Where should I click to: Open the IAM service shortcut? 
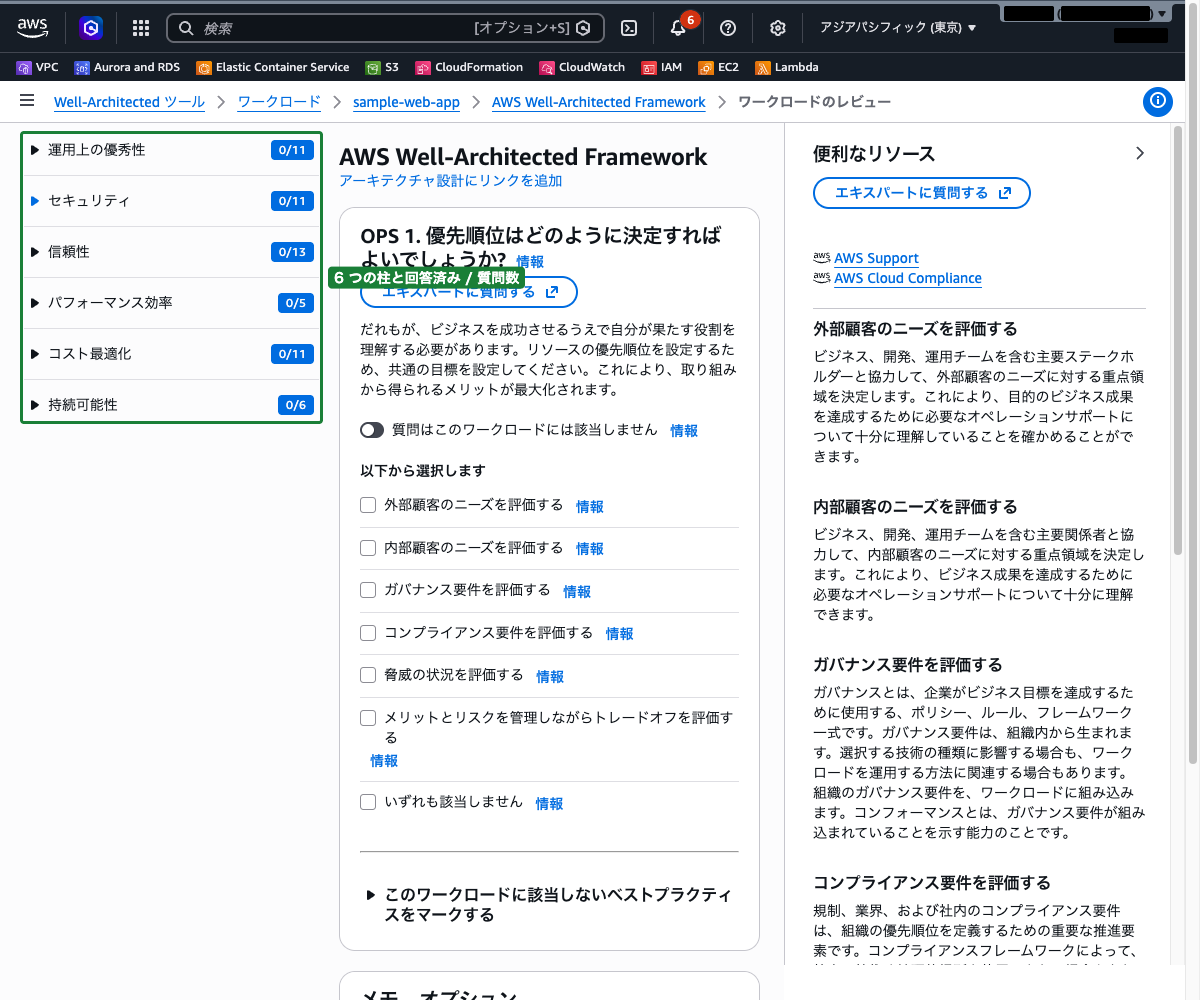(x=661, y=67)
